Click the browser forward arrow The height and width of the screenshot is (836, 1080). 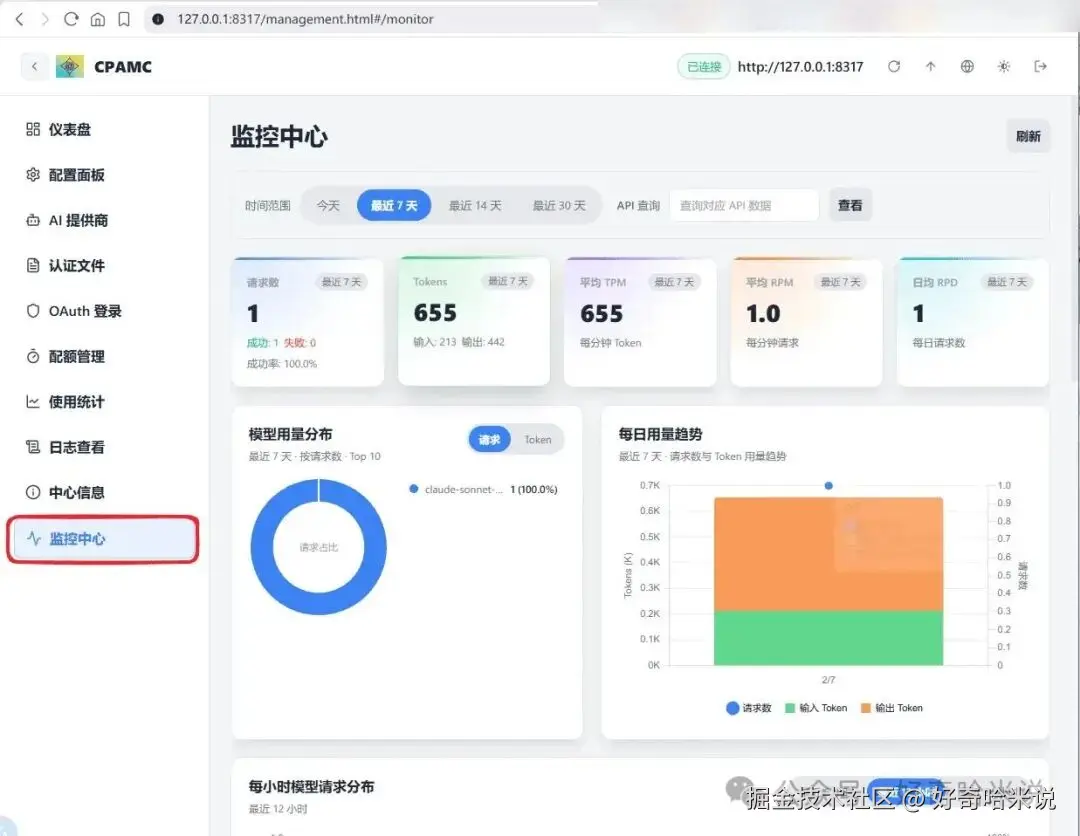point(45,19)
